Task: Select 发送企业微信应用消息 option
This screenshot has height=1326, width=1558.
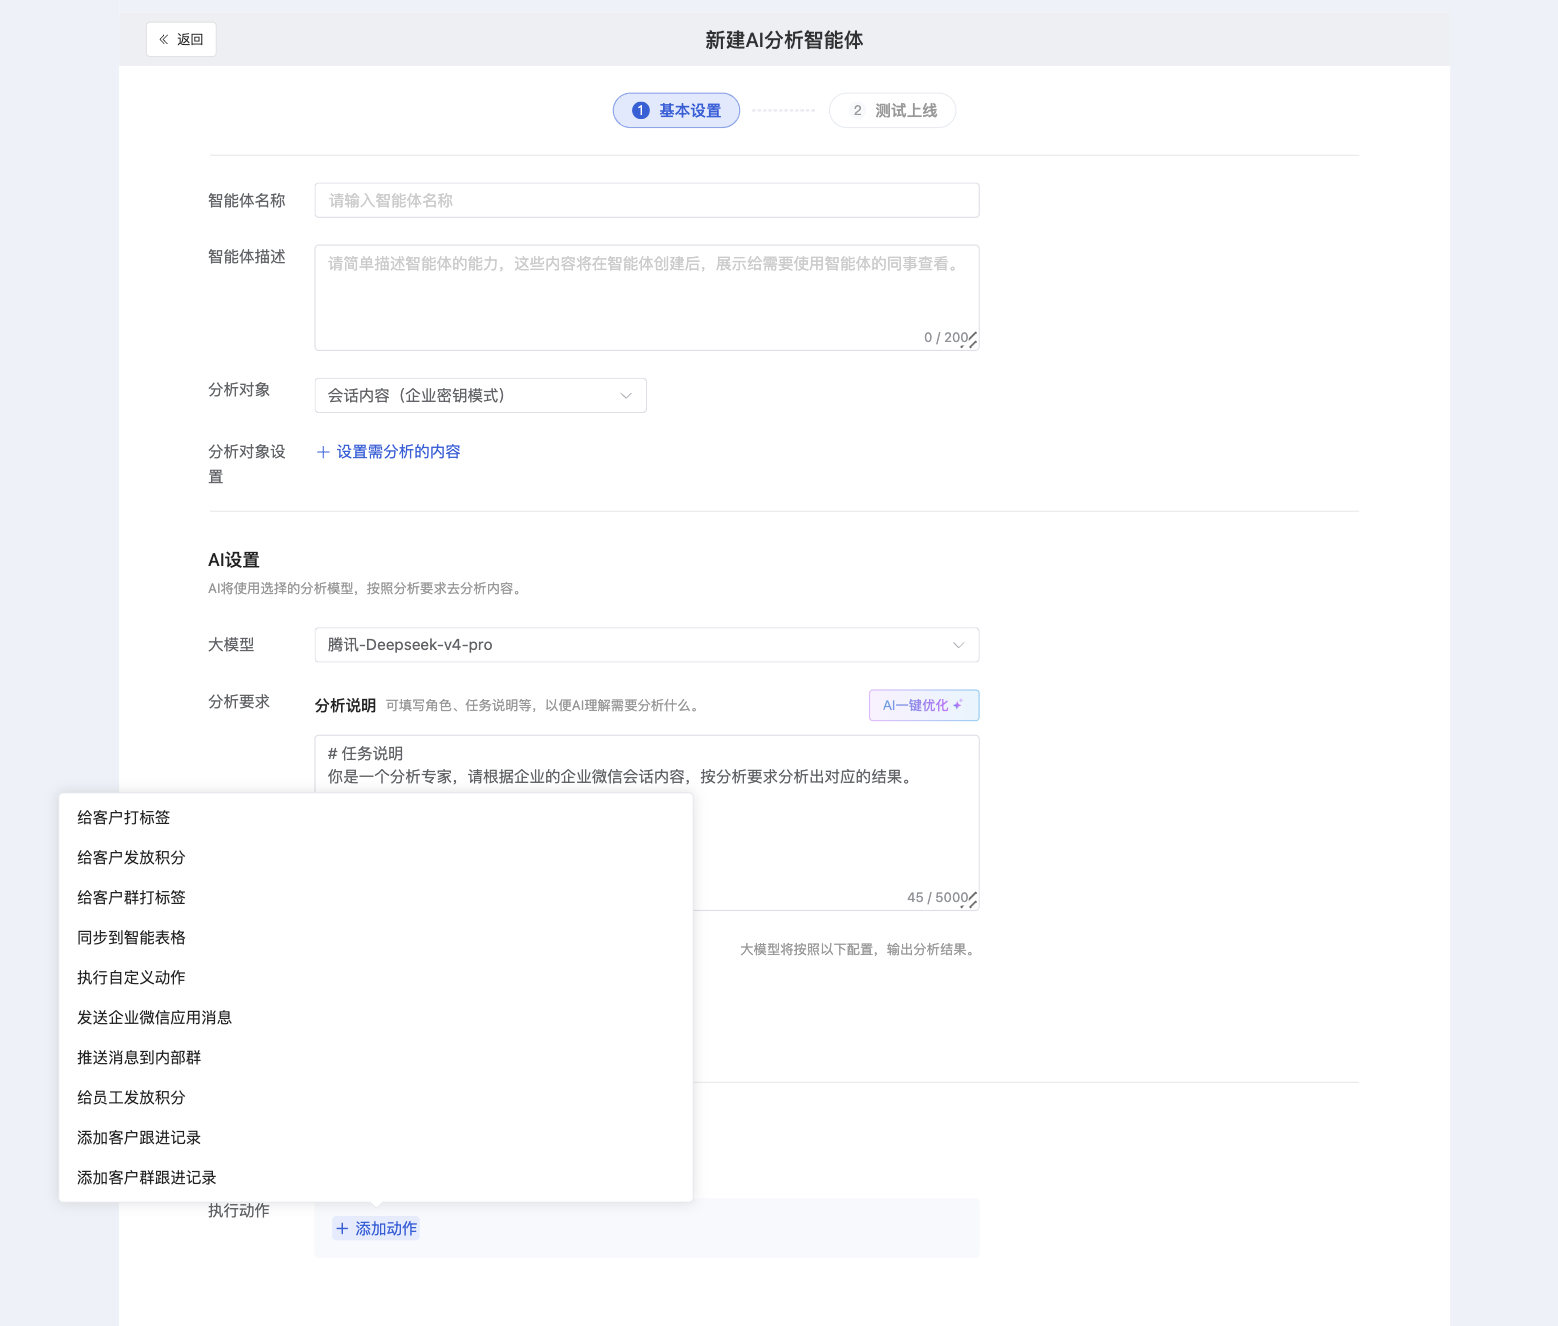Action: (x=376, y=1018)
